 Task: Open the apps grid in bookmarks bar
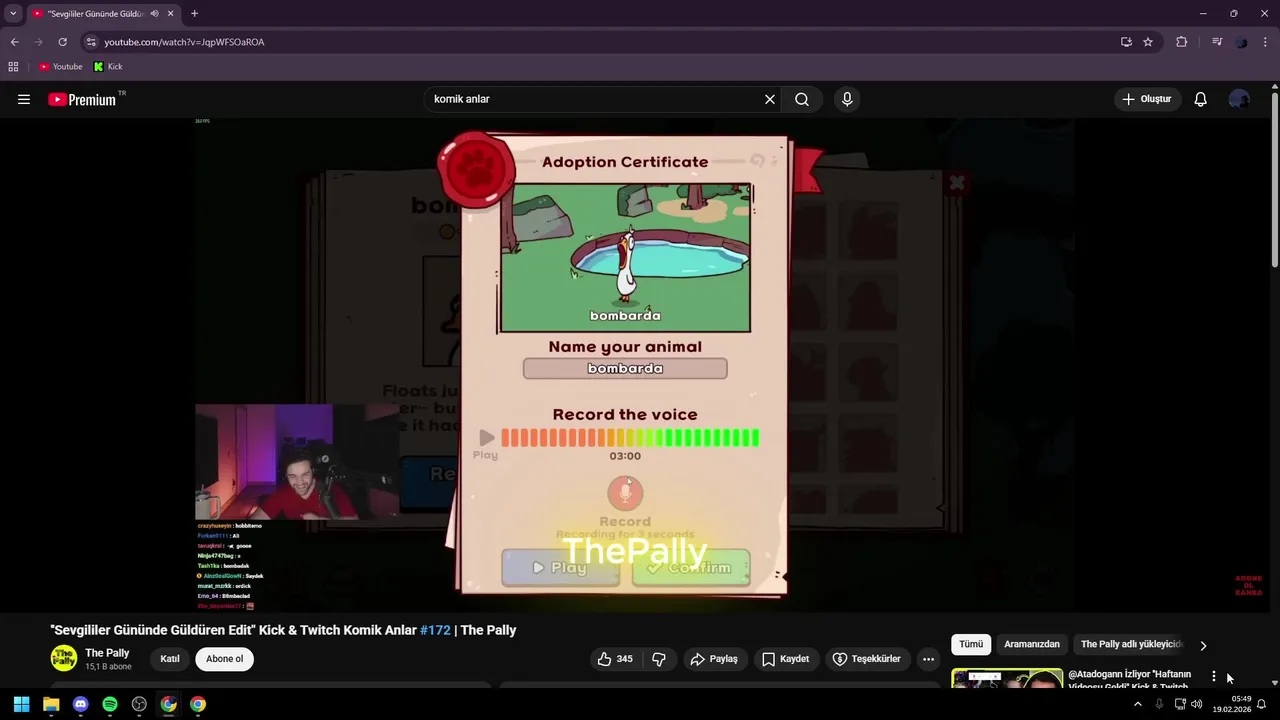pyautogui.click(x=13, y=66)
